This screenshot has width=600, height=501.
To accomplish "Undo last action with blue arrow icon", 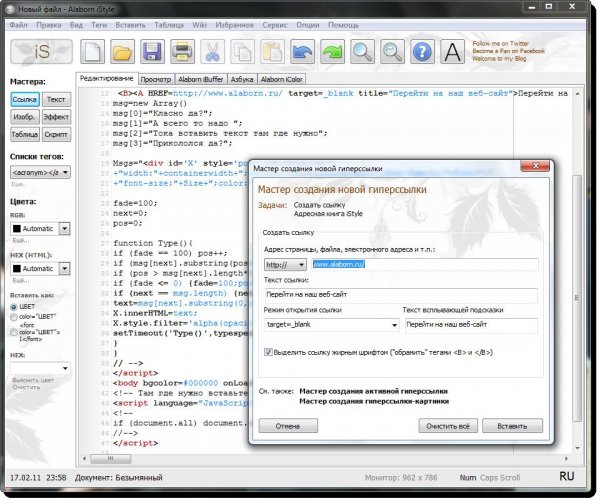I will (302, 51).
